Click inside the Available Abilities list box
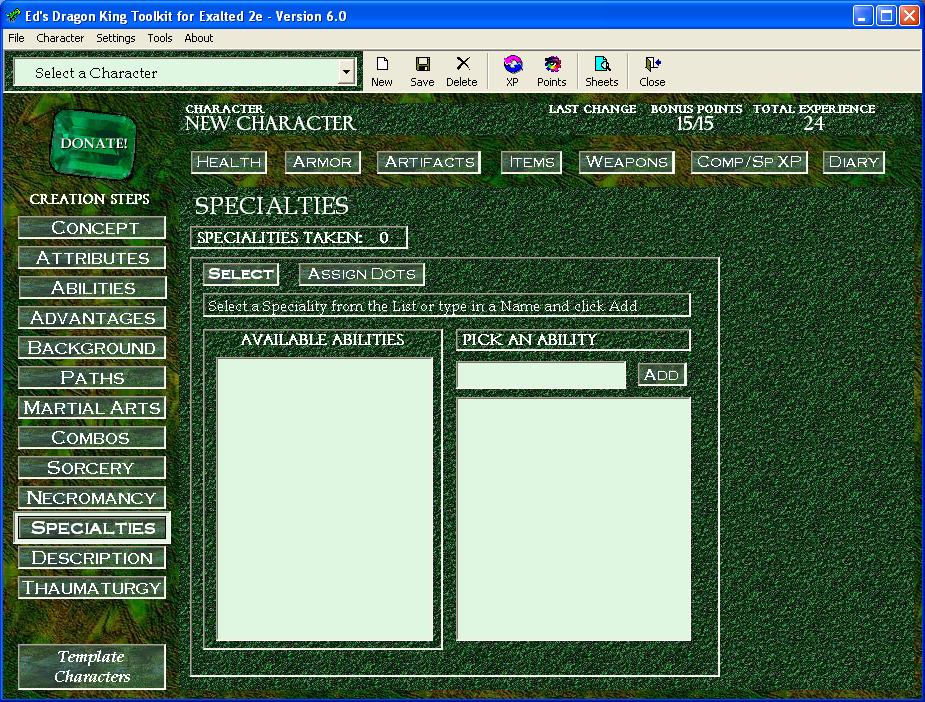 coord(324,499)
